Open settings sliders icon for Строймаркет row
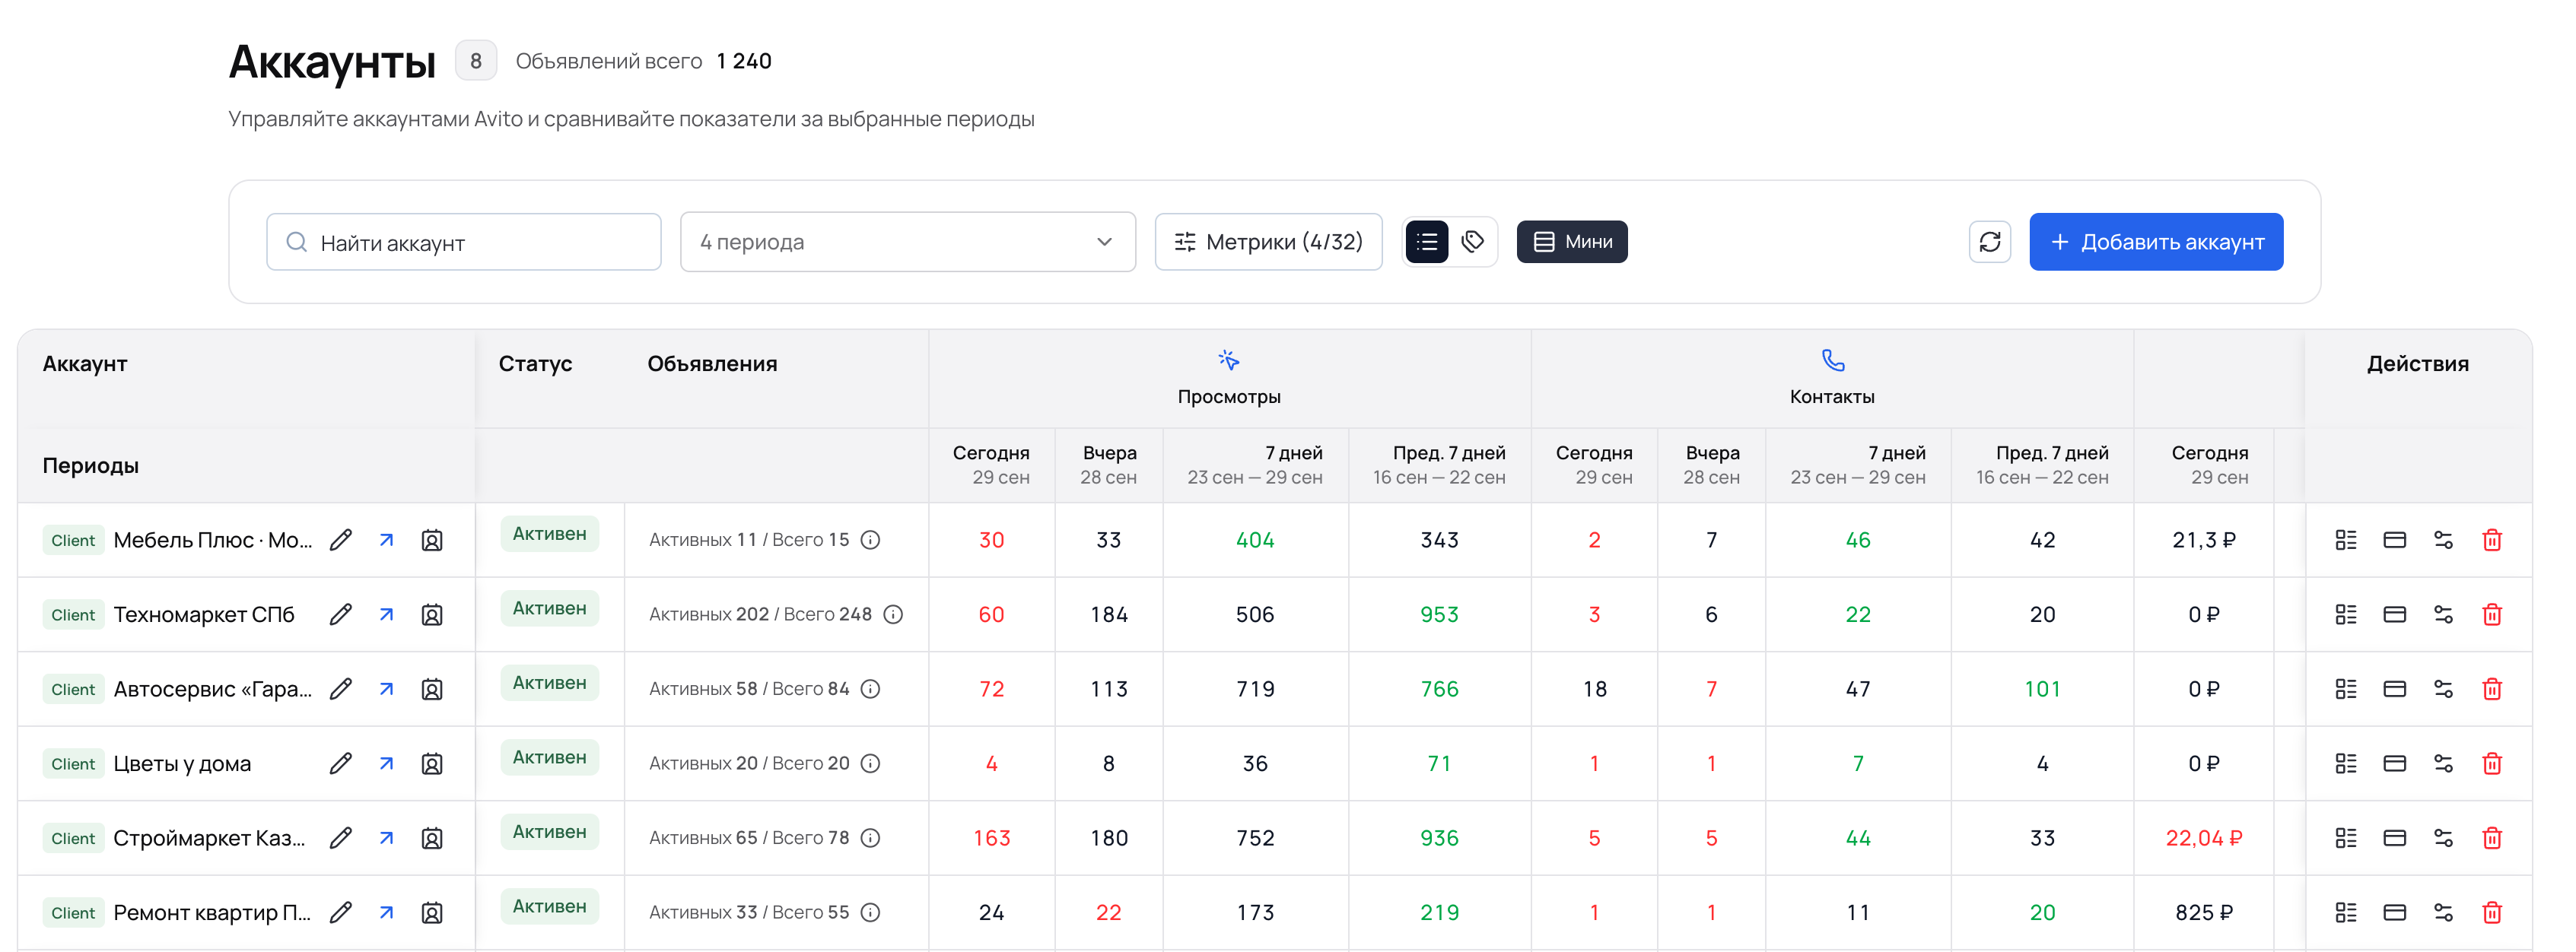This screenshot has height=952, width=2576. click(2443, 838)
